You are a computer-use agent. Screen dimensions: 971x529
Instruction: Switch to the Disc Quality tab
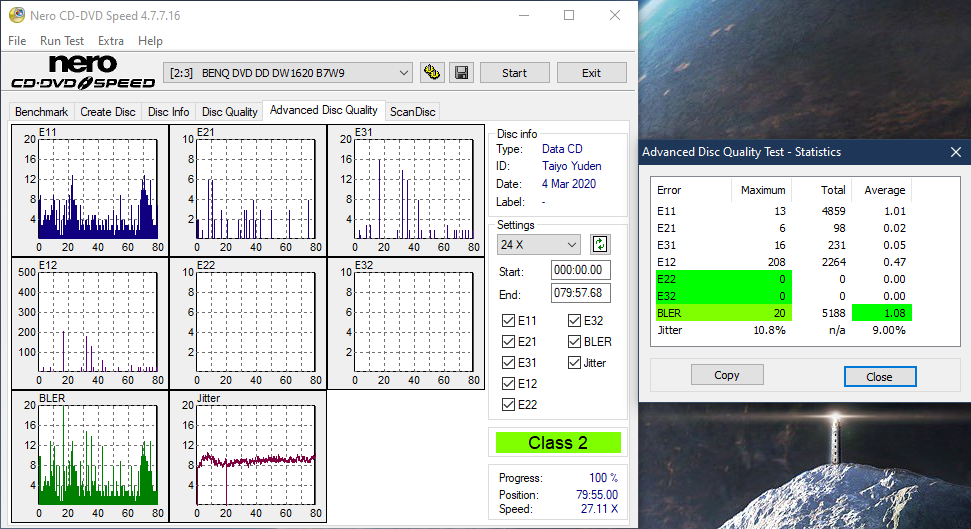pos(229,111)
